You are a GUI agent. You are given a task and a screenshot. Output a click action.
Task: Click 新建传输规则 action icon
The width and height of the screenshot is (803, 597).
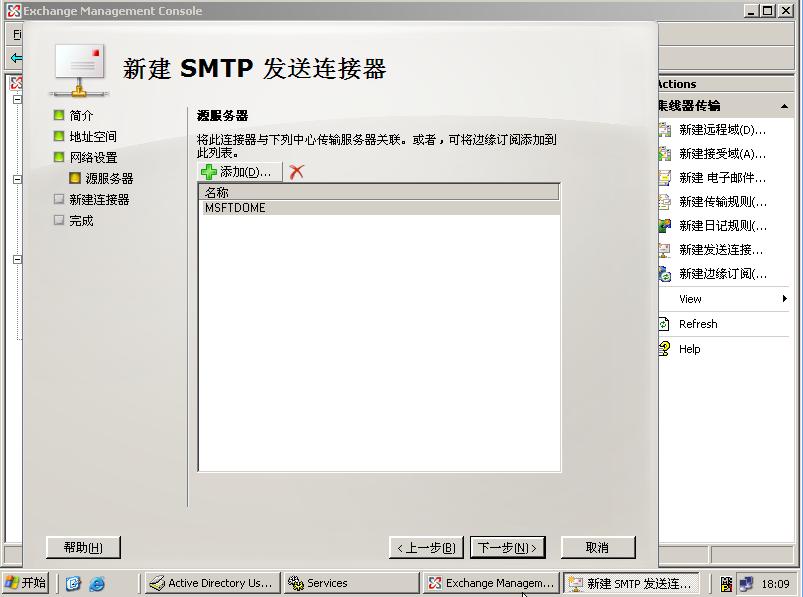pos(665,202)
